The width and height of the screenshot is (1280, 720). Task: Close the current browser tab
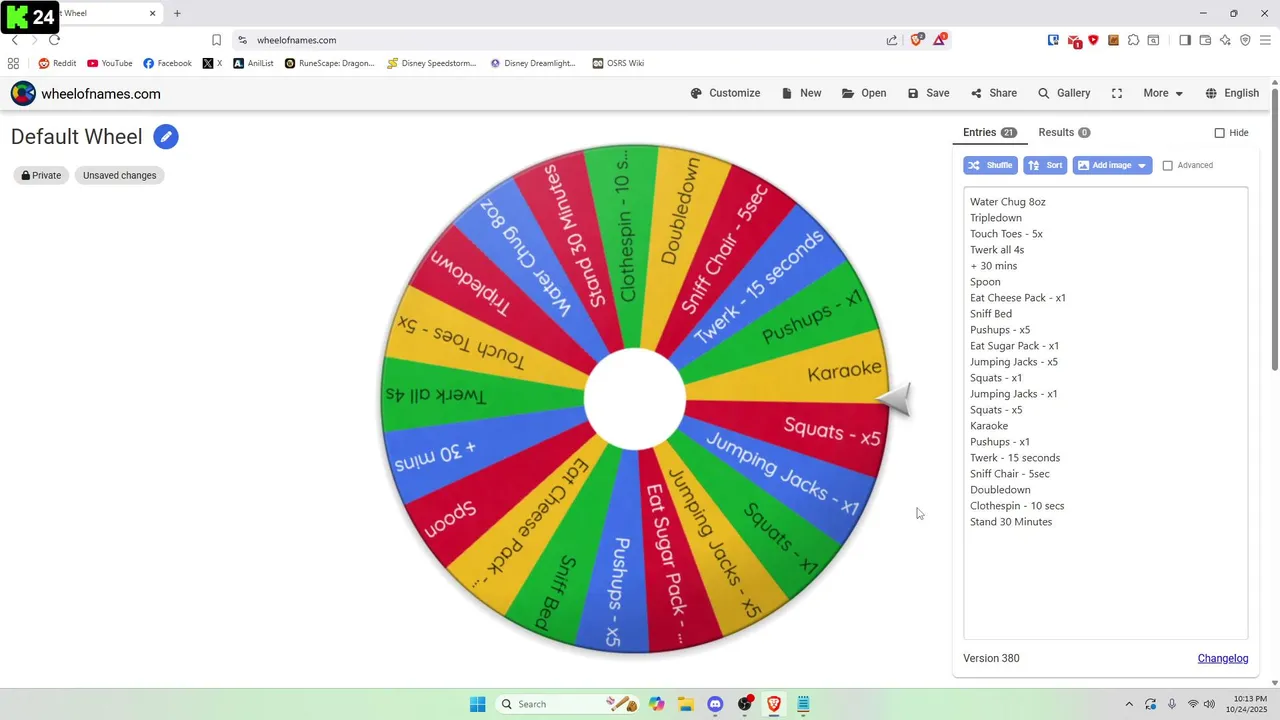pyautogui.click(x=153, y=14)
